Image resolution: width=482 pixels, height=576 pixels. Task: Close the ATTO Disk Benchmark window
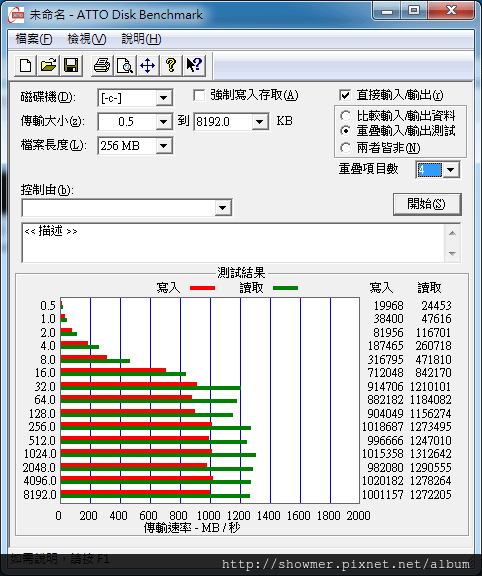451,11
